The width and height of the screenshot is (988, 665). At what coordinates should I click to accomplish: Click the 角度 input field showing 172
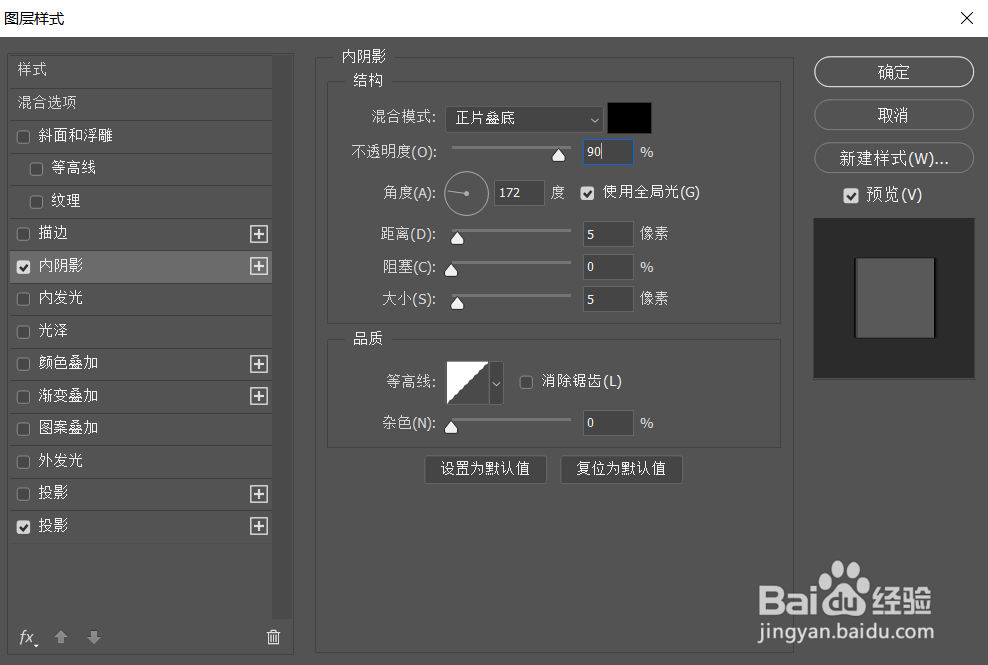tap(519, 193)
